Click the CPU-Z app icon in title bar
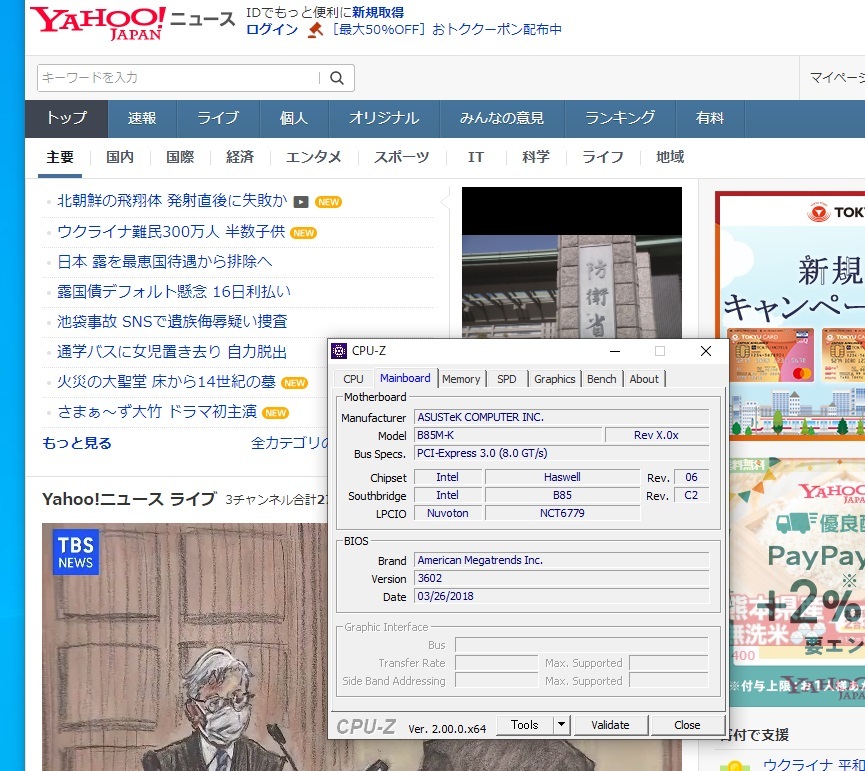The width and height of the screenshot is (865, 771). click(x=339, y=351)
